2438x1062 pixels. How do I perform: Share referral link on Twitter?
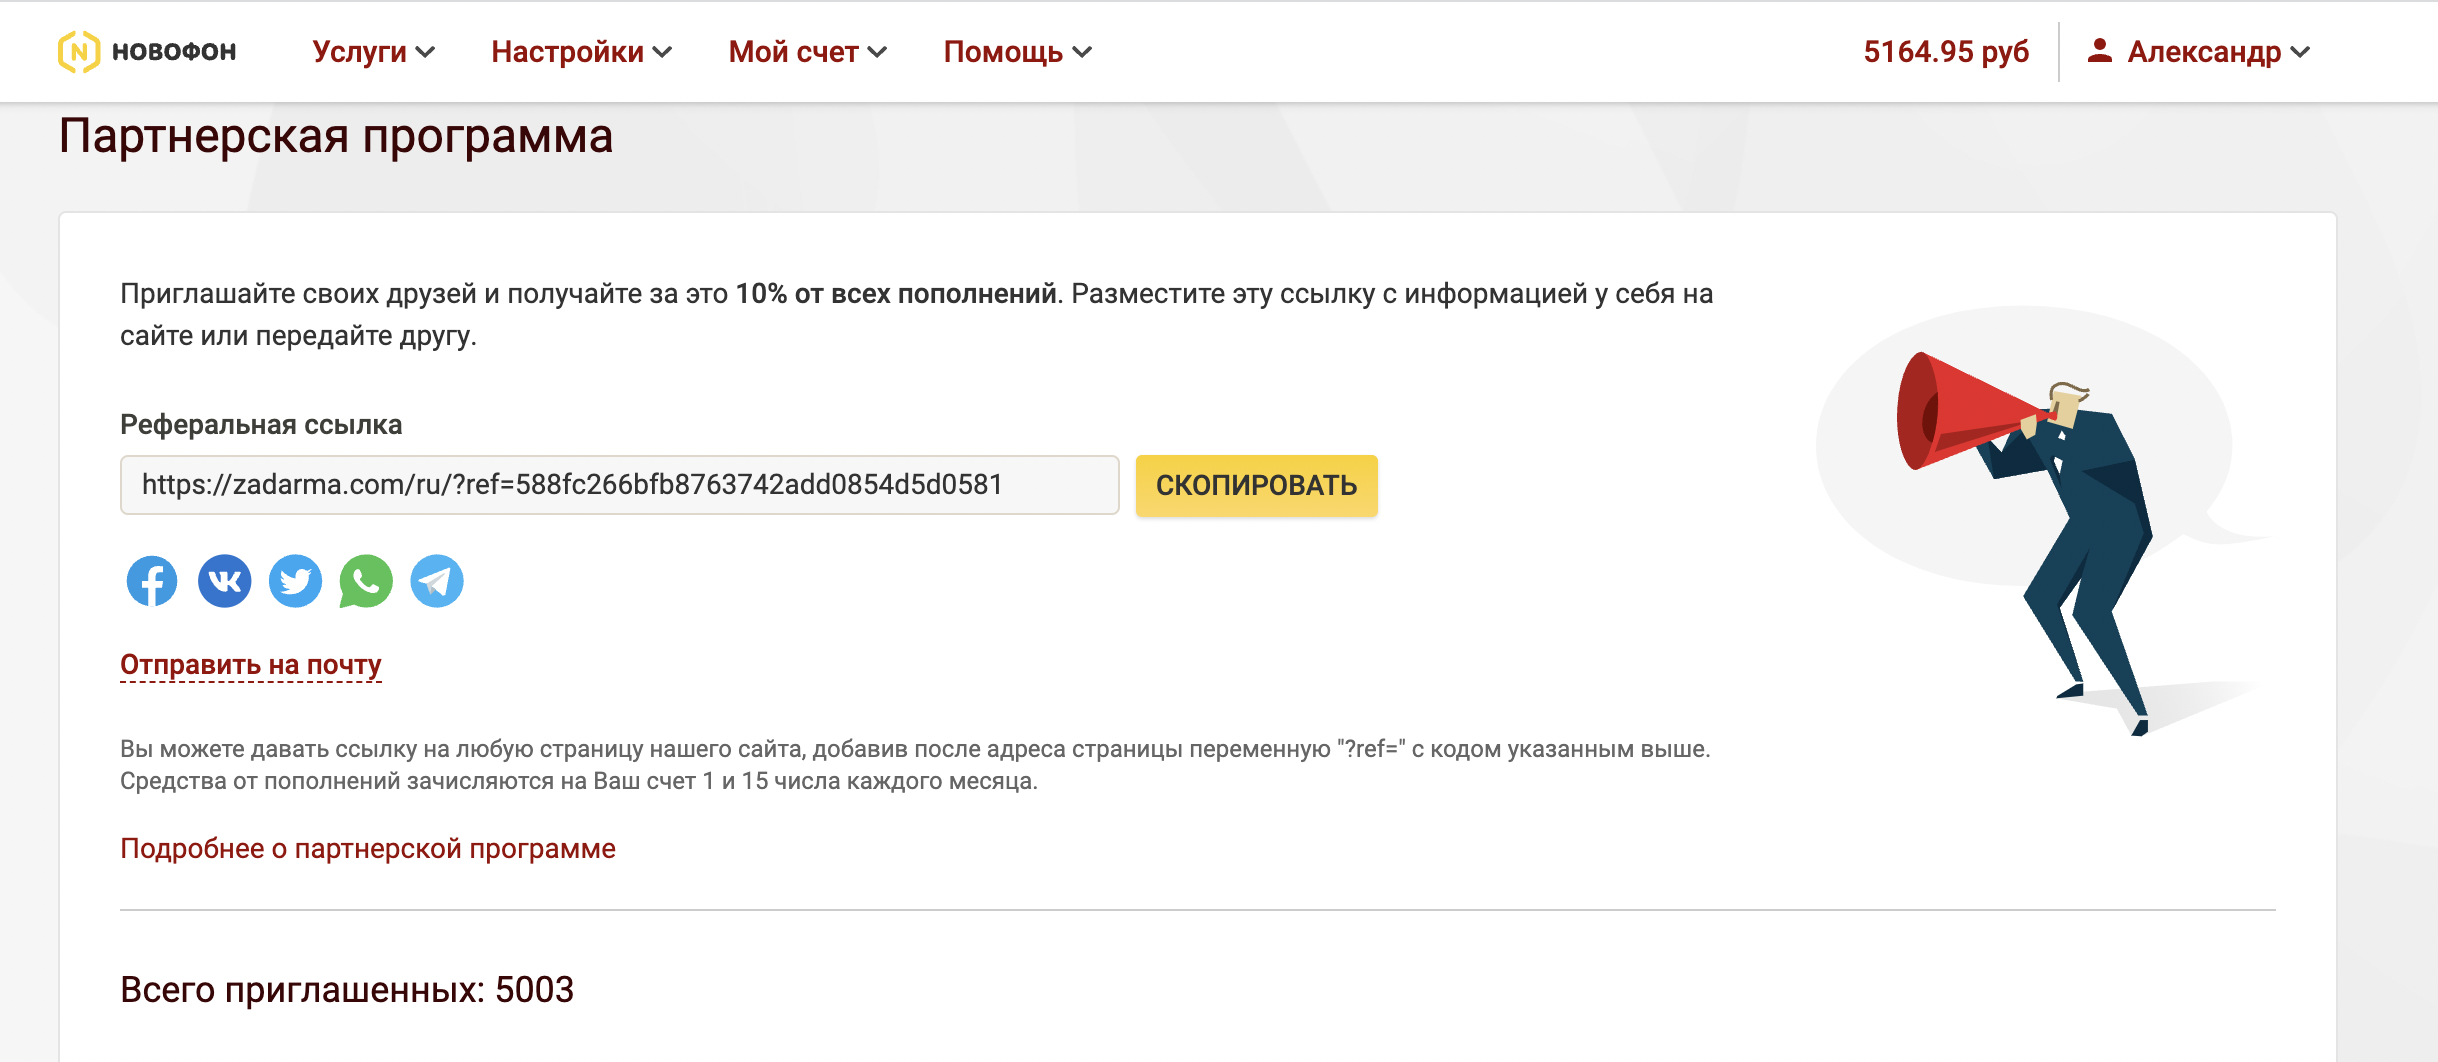click(x=295, y=581)
